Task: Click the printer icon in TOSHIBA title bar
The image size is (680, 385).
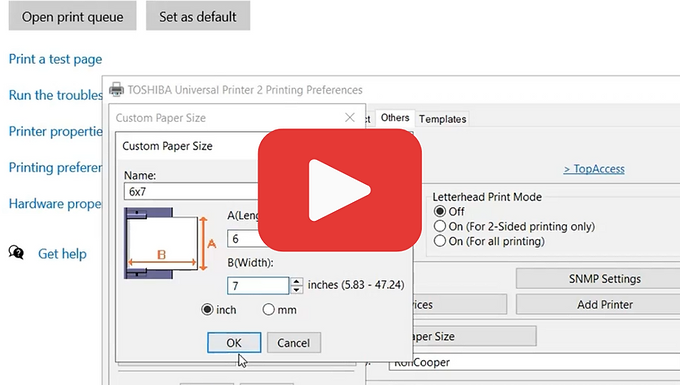Action: tap(116, 89)
